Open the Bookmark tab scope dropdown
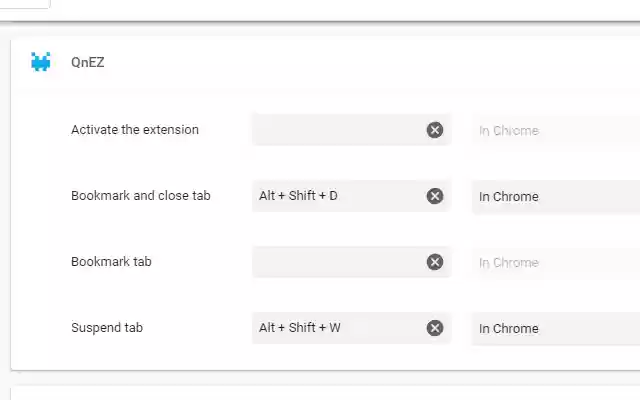The height and width of the screenshot is (400, 640). coord(555,262)
